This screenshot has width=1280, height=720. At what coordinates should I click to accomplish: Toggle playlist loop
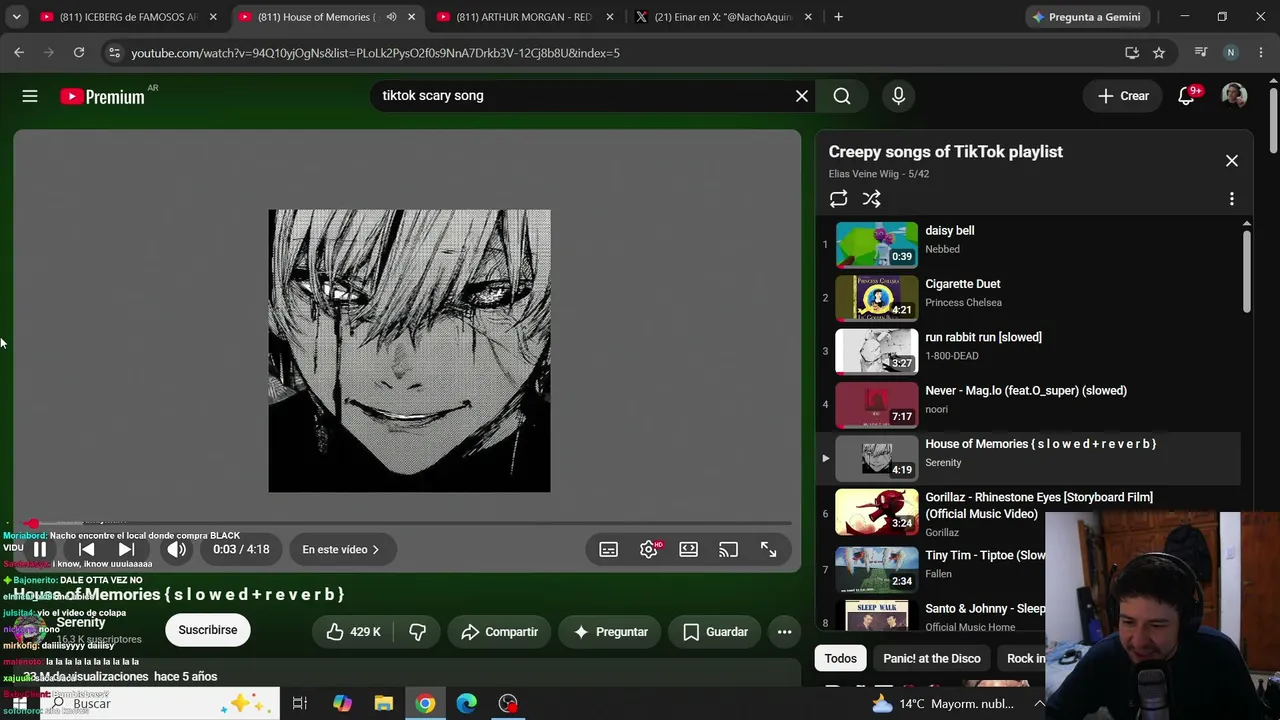pos(838,199)
